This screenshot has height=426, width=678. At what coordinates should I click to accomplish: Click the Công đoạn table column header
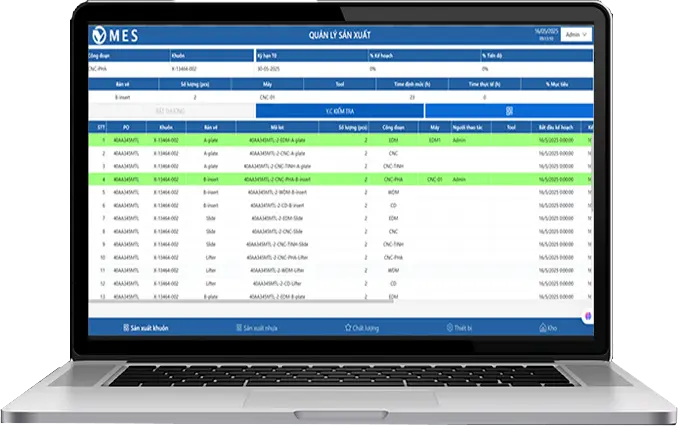click(394, 128)
